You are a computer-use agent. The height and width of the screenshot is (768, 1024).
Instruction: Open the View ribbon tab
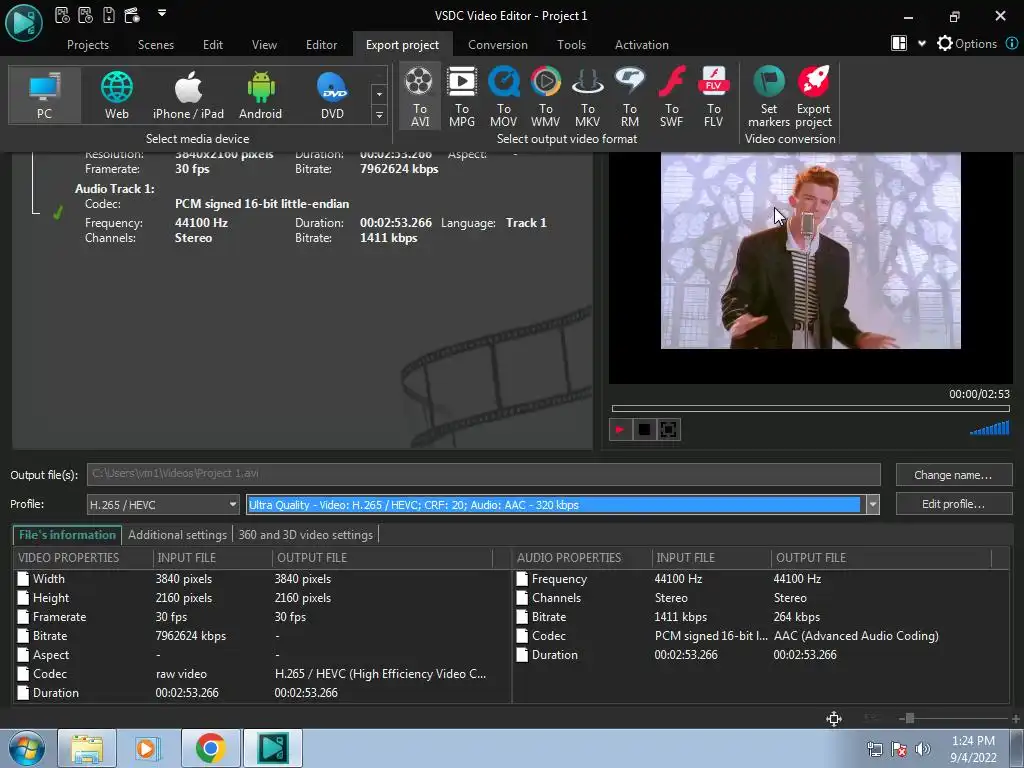tap(264, 44)
